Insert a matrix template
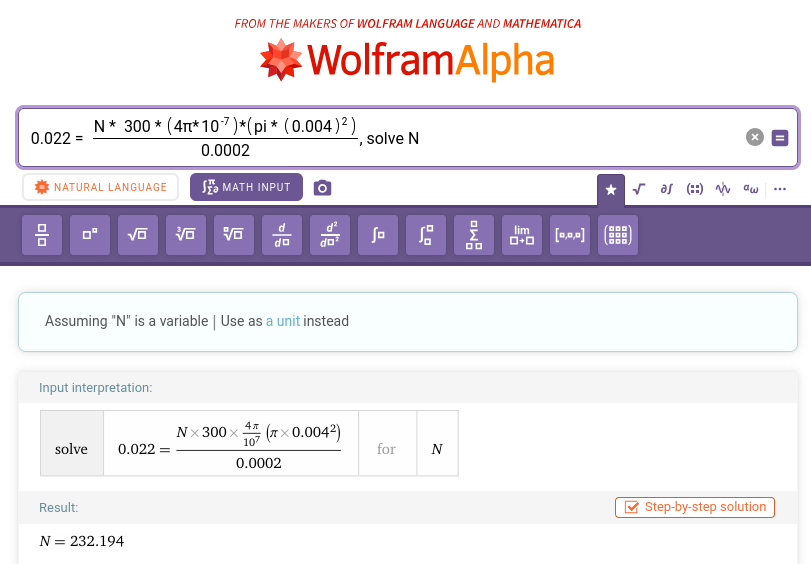Image resolution: width=811 pixels, height=564 pixels. 618,235
